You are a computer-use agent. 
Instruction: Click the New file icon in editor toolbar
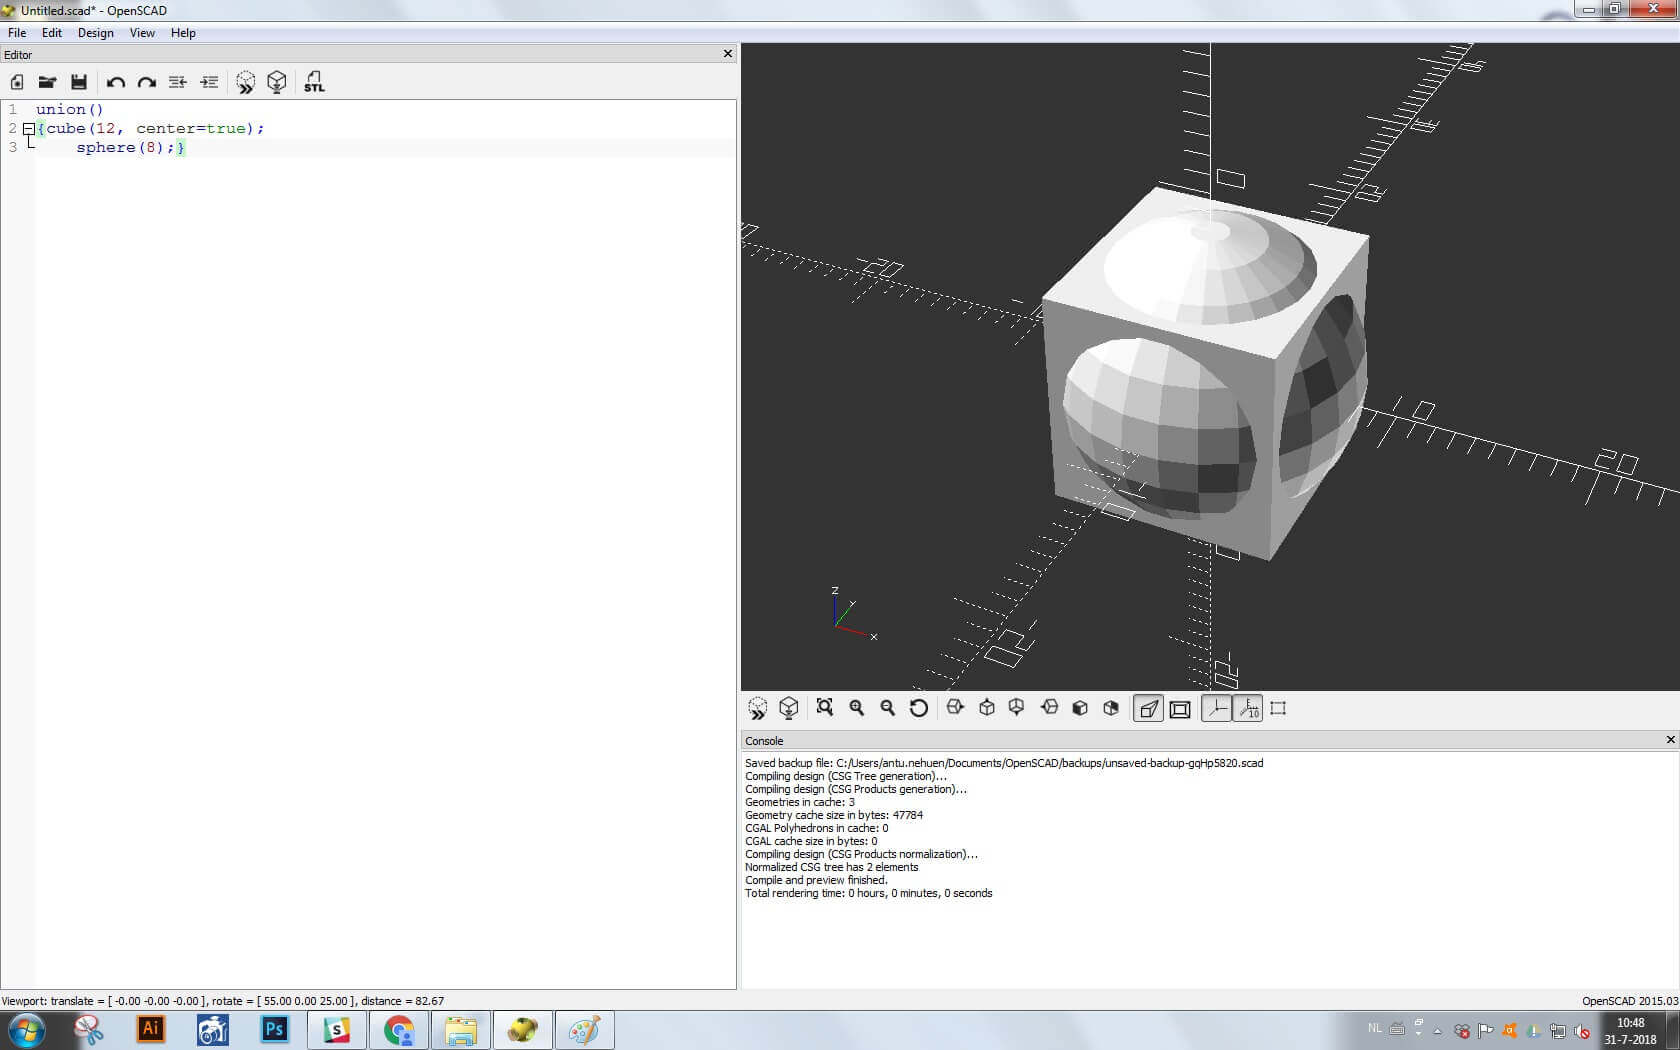17,82
